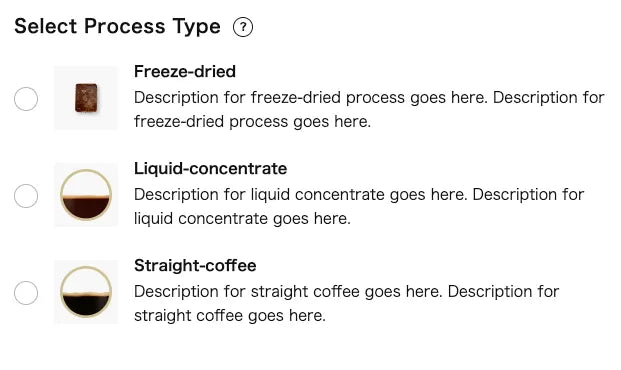The height and width of the screenshot is (370, 621).
Task: Choose the Straight-coffee radio option
Action: coord(26,293)
